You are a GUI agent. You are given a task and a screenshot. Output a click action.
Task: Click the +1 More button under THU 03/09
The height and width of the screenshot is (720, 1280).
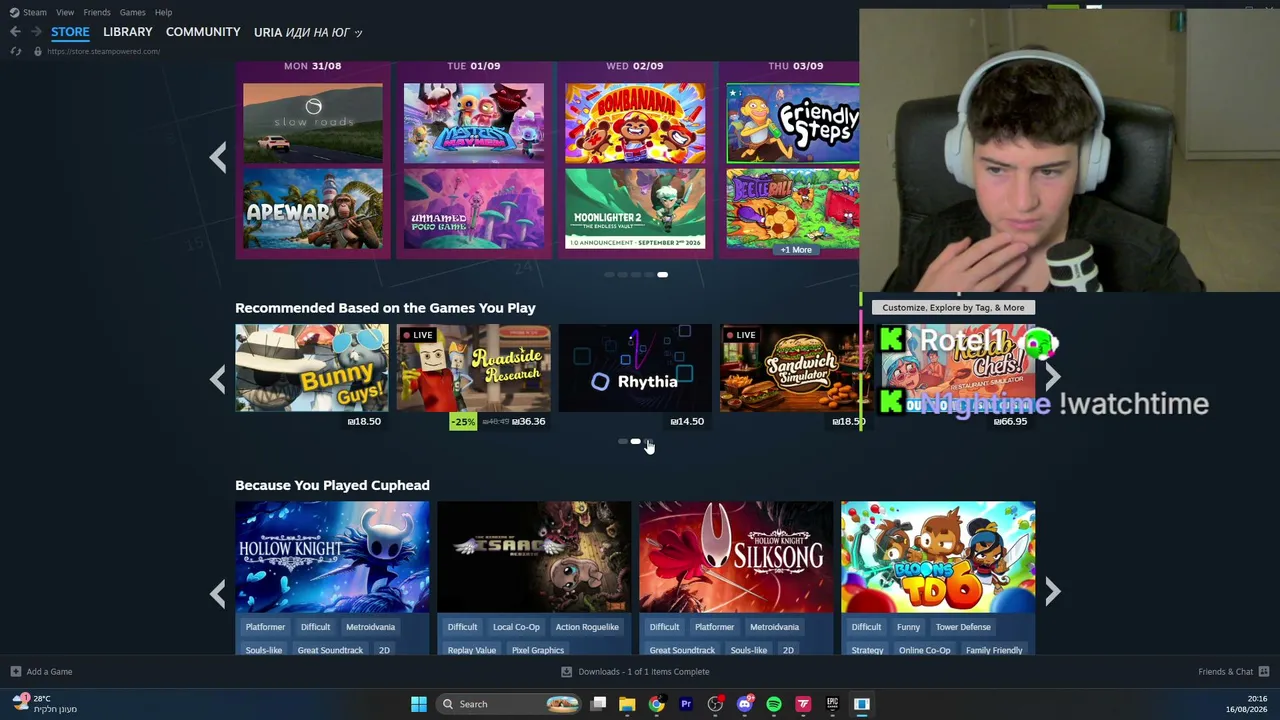(796, 250)
